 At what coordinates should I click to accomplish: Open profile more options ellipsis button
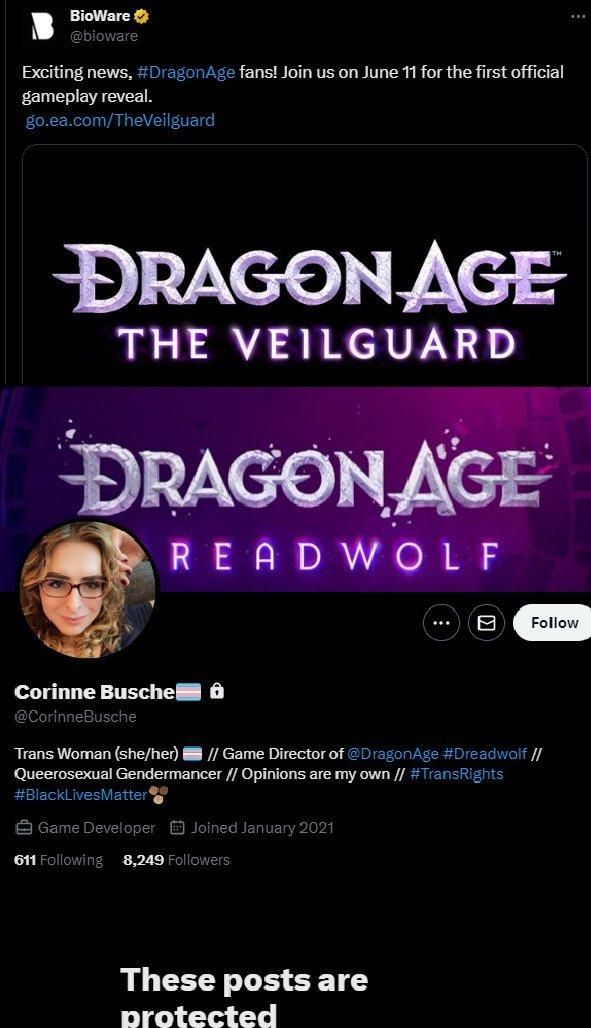pos(441,623)
